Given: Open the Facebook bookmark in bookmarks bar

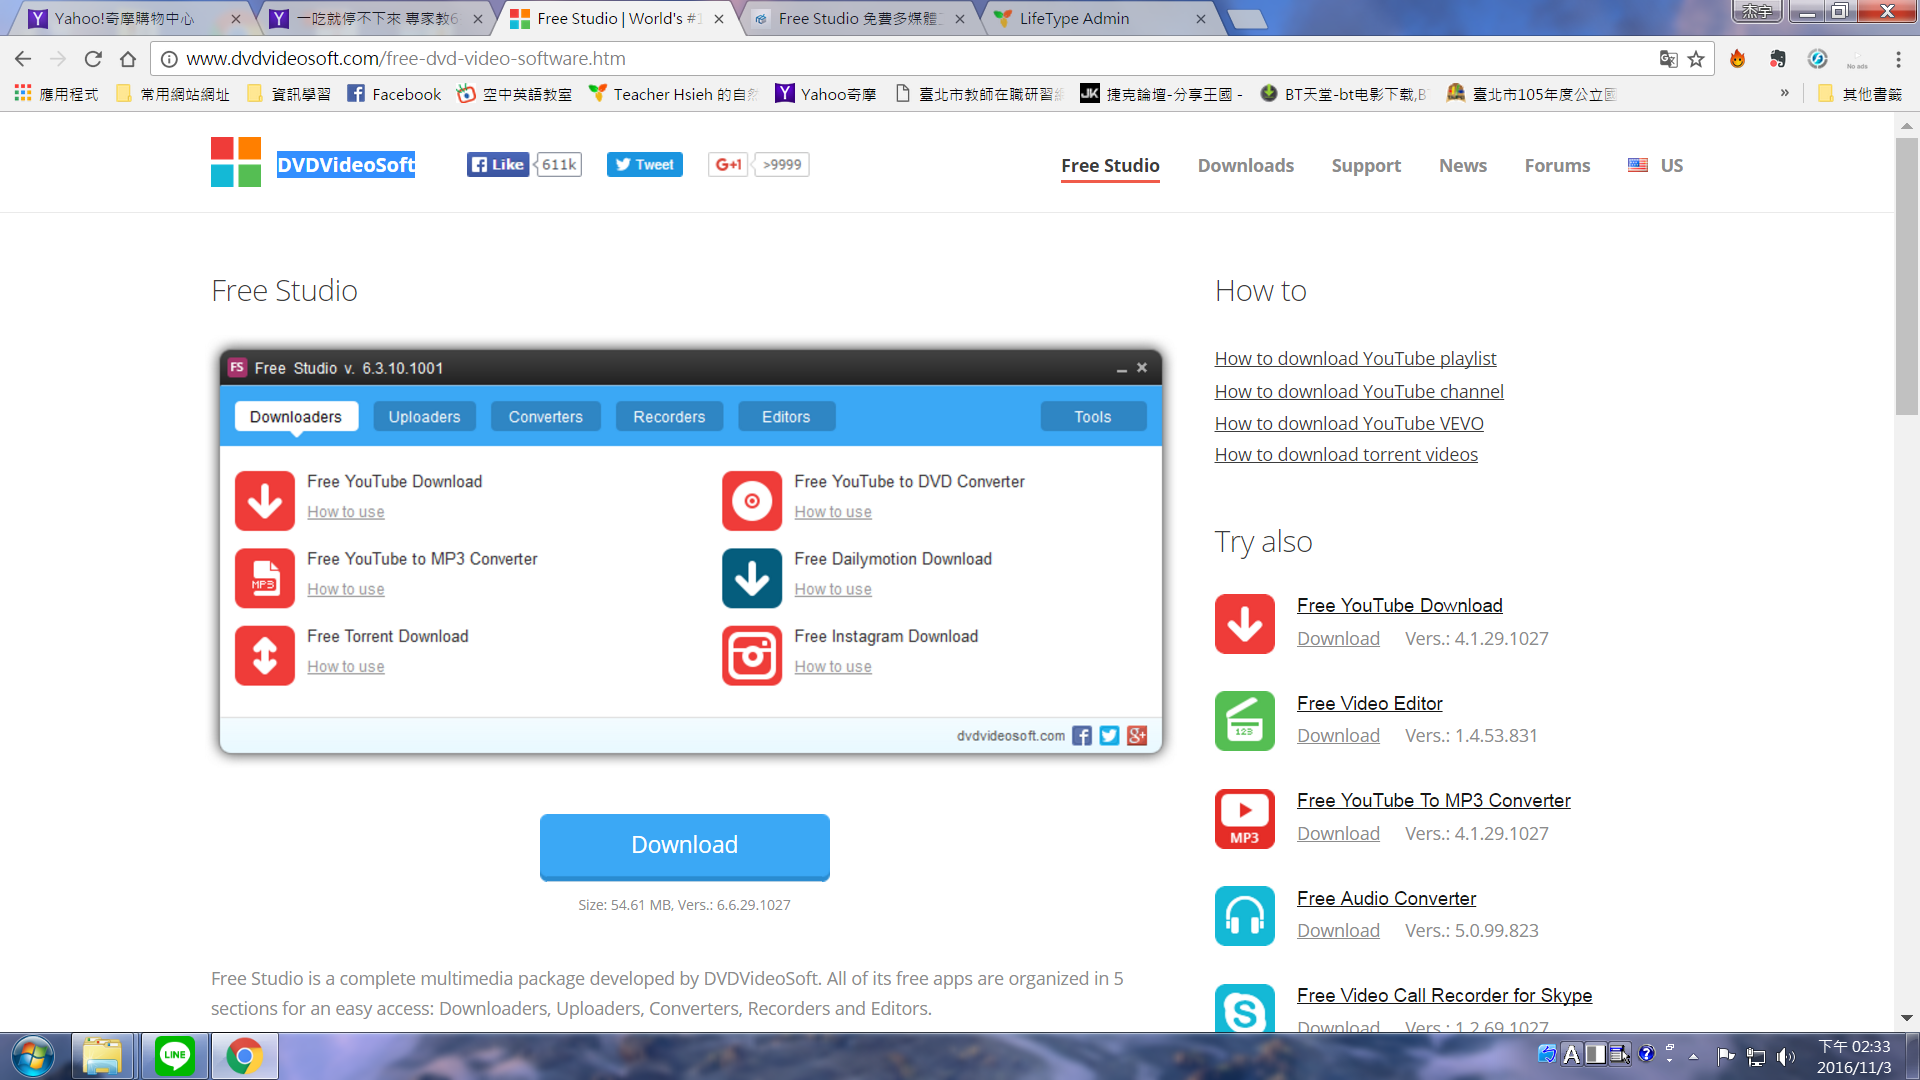Looking at the screenshot, I should point(394,94).
